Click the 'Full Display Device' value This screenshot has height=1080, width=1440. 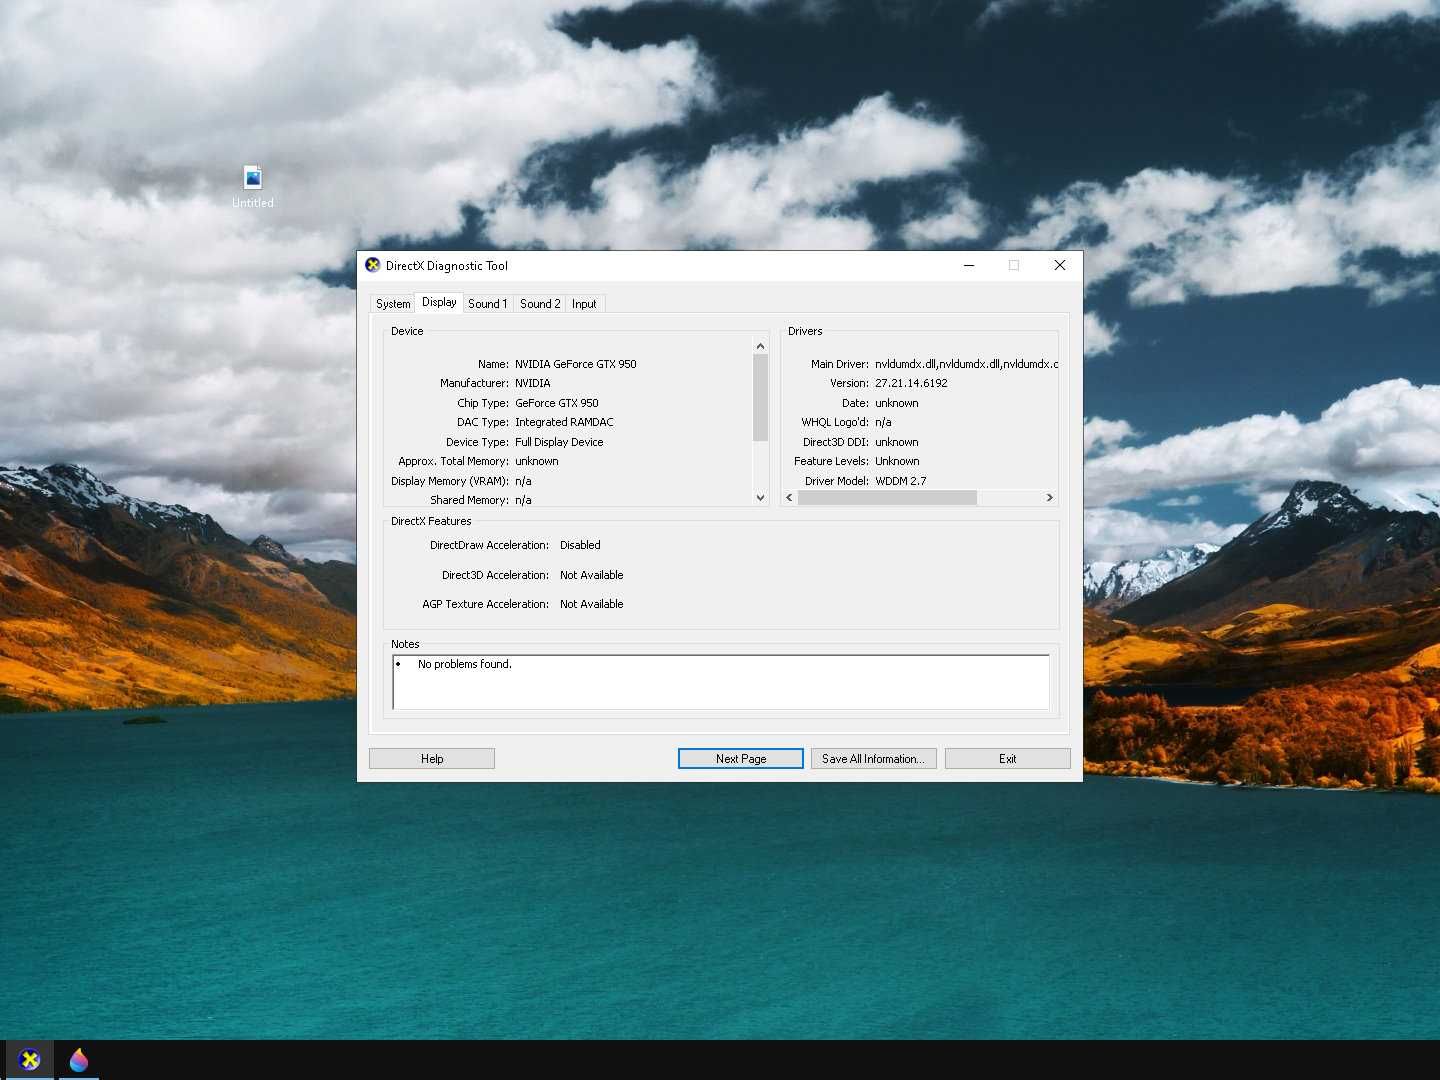tap(559, 442)
